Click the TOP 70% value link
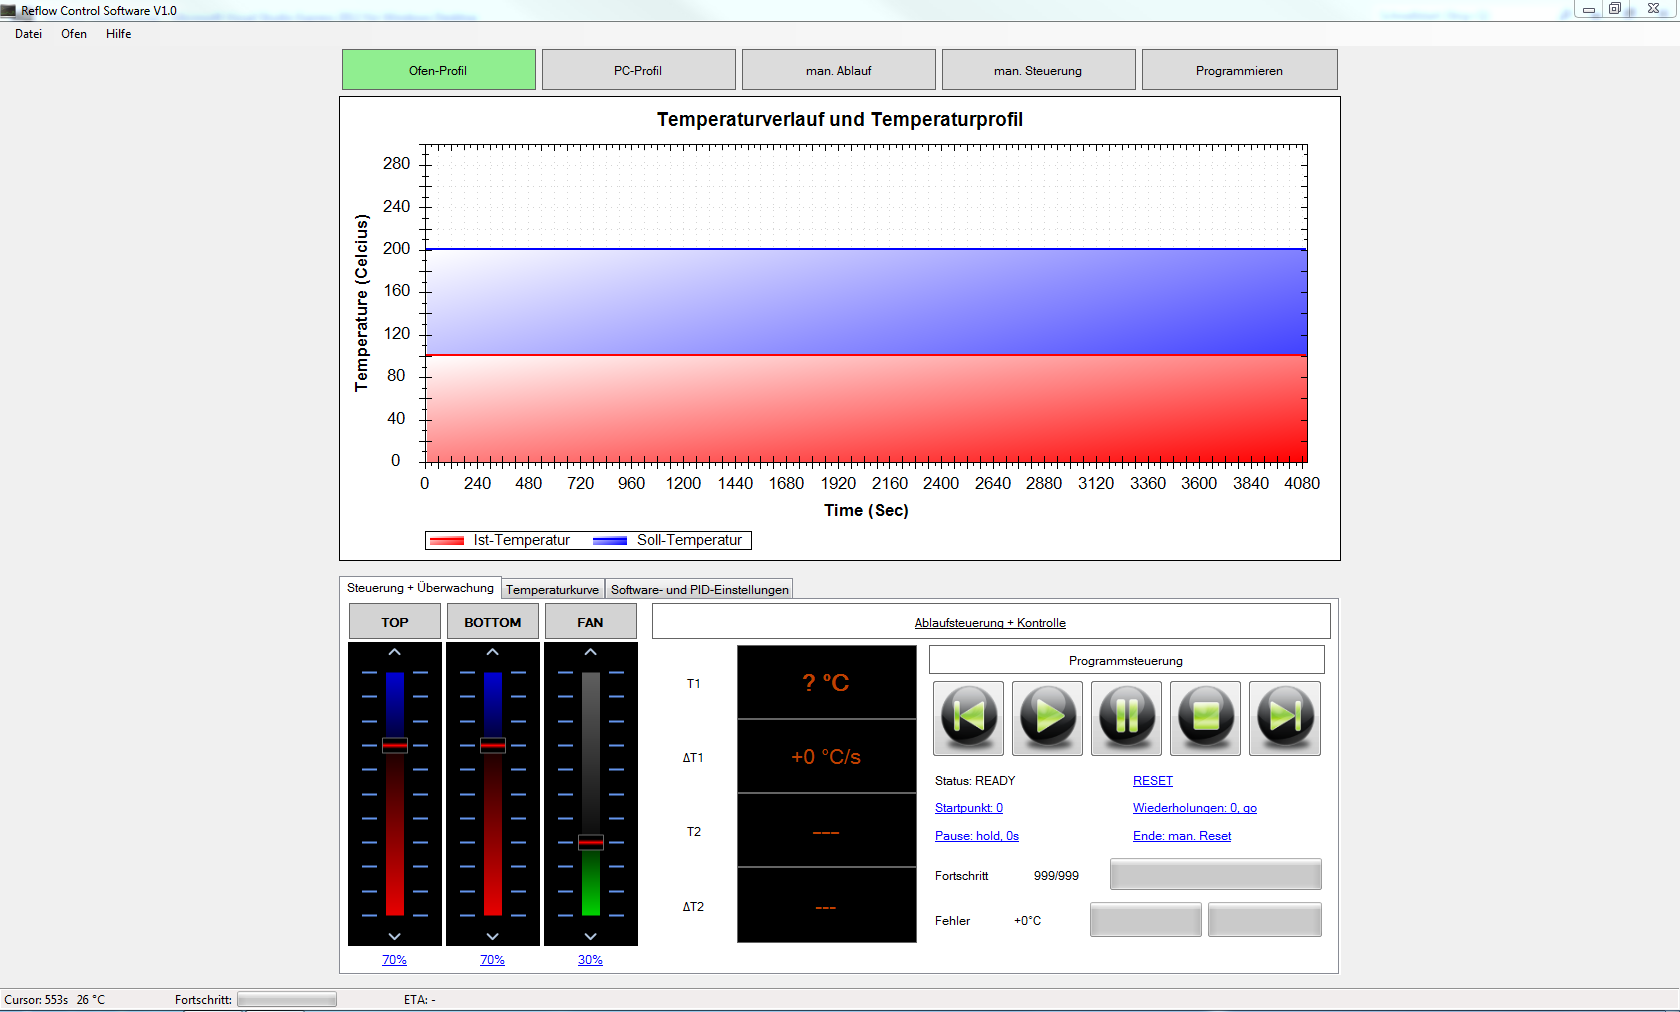Viewport: 1680px width, 1012px height. 395,960
